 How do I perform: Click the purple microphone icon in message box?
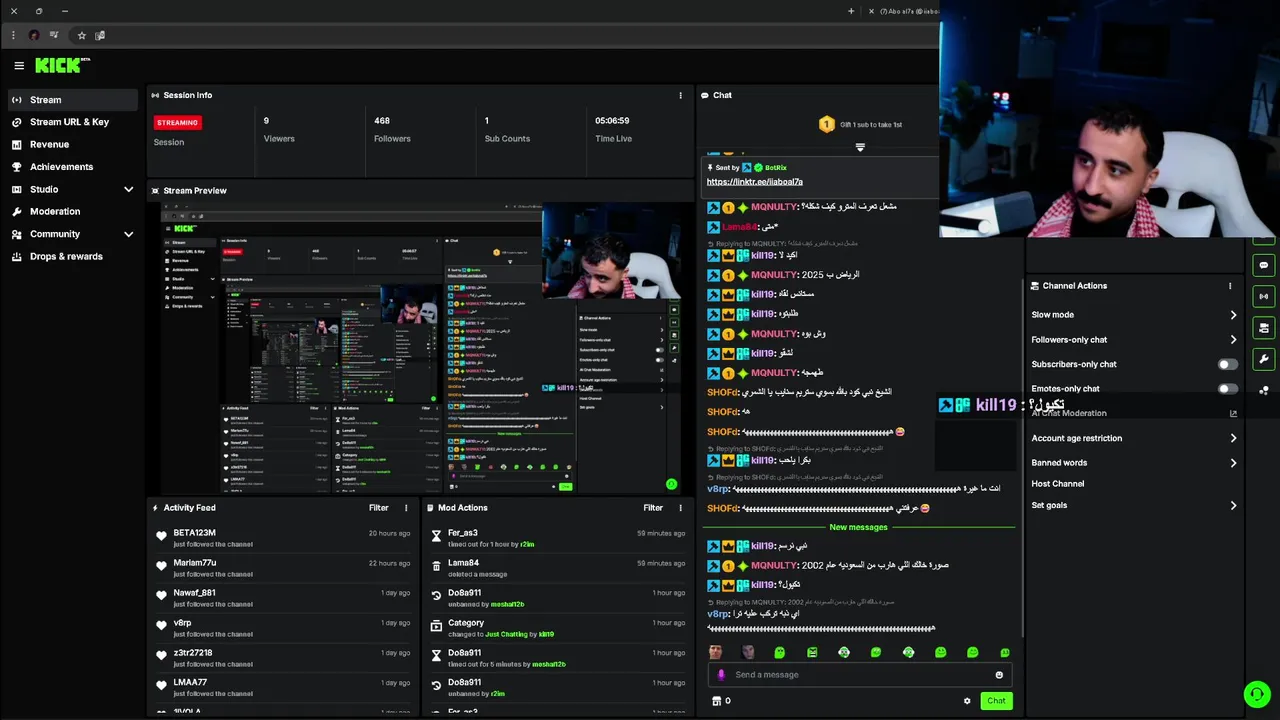coord(721,675)
